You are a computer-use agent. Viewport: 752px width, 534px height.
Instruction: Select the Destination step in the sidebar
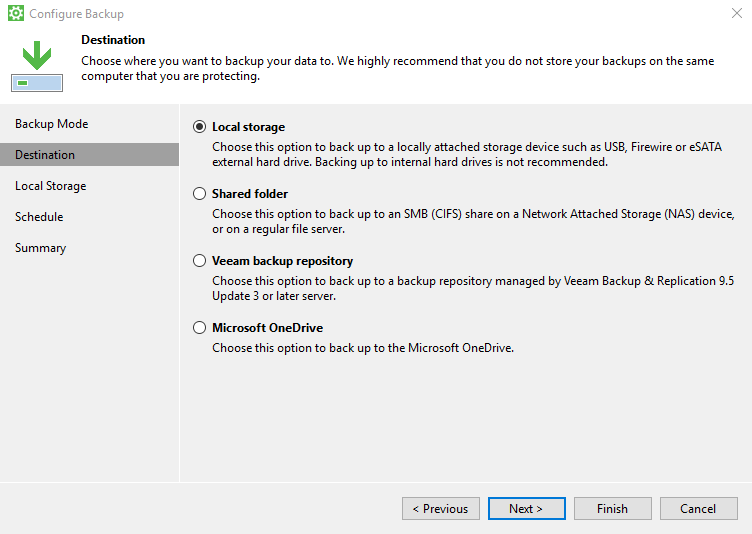click(x=45, y=155)
